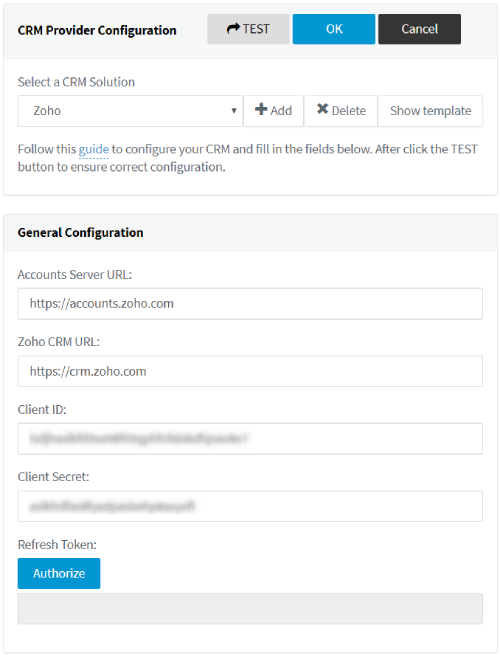Click the plus icon to add a CRM
Viewport: 500px width, 656px height.
[x=261, y=109]
